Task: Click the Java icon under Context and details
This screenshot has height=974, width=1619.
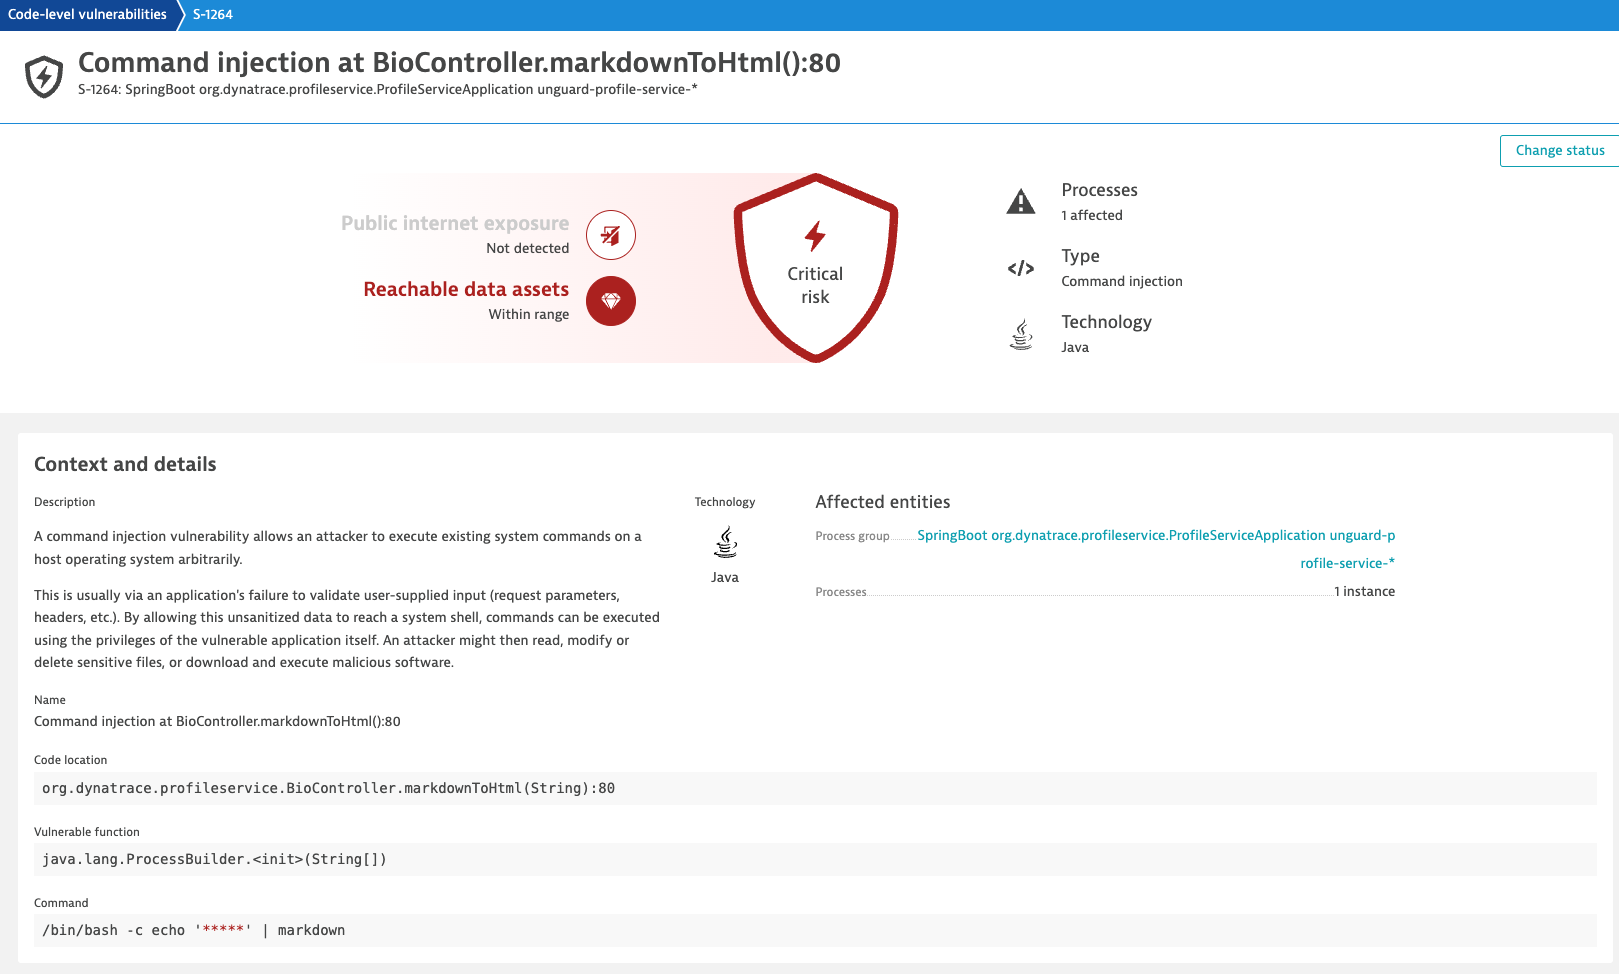Action: tap(725, 542)
